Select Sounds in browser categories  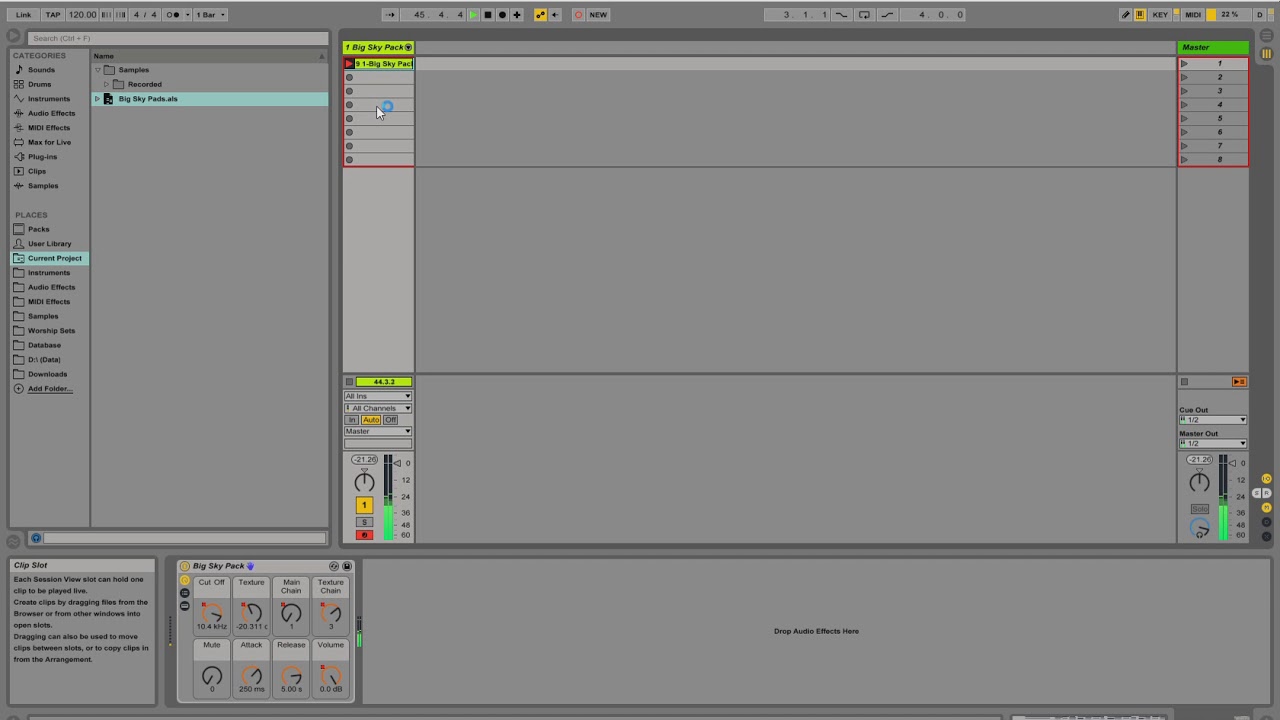pyautogui.click(x=41, y=70)
